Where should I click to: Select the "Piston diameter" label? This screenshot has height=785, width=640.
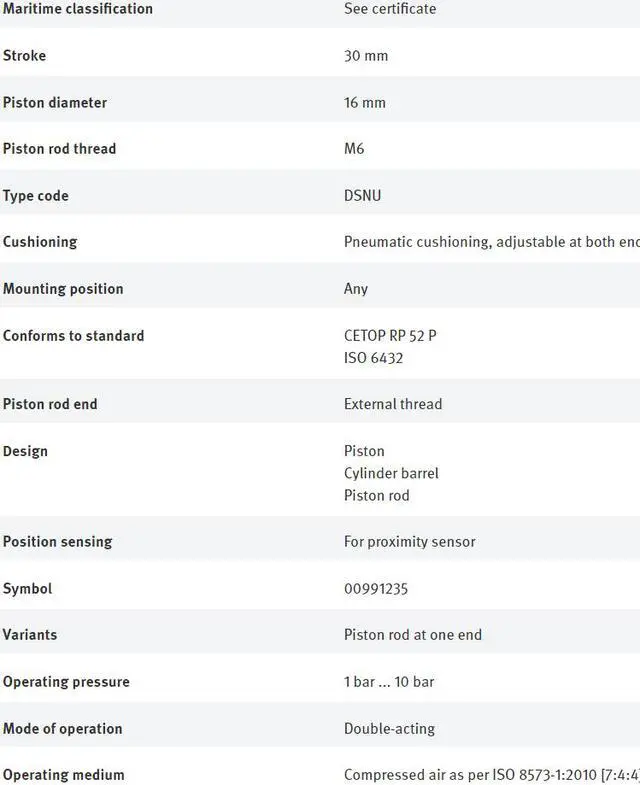coord(55,103)
